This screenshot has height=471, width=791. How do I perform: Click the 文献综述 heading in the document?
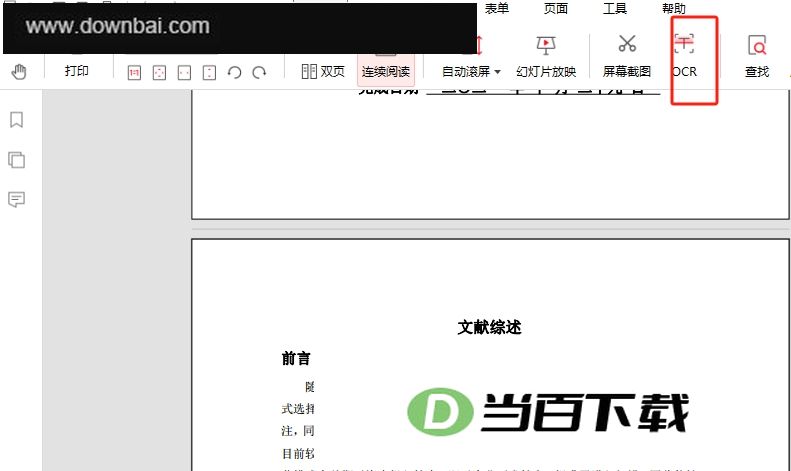point(489,327)
